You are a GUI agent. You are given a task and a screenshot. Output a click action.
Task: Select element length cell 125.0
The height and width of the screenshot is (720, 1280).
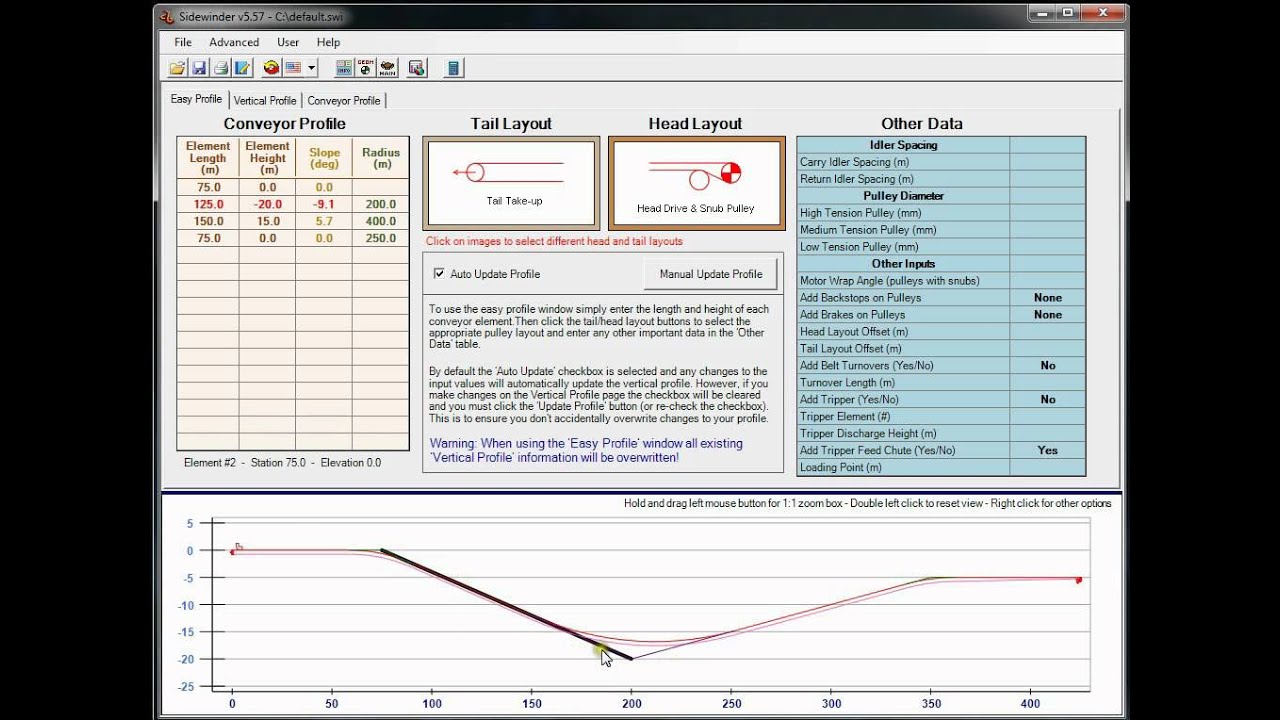(208, 204)
